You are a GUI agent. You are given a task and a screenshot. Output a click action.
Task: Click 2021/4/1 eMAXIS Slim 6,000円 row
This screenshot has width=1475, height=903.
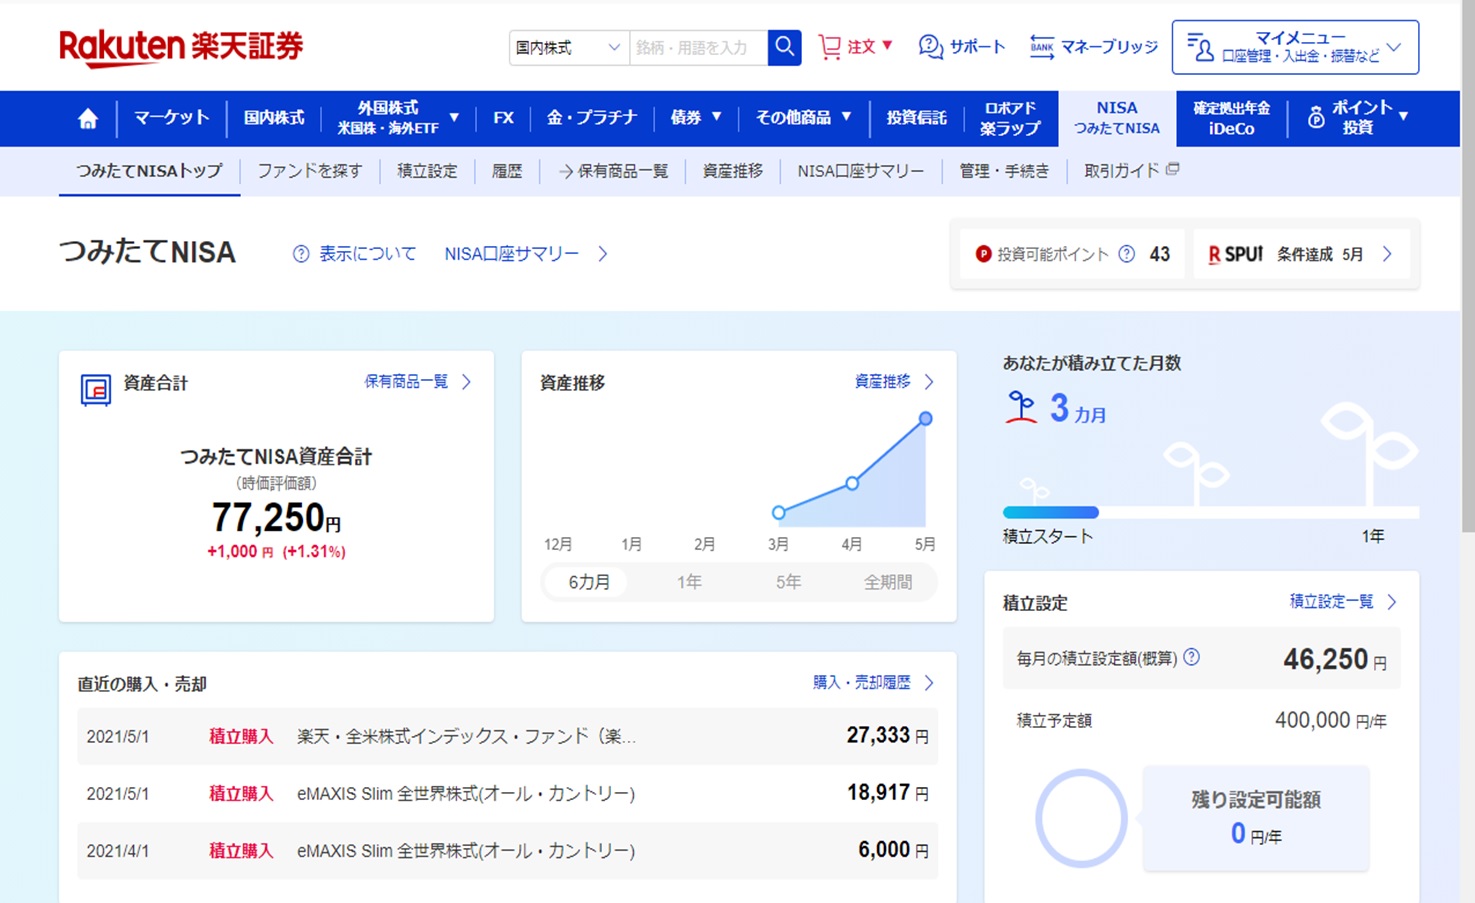click(507, 850)
